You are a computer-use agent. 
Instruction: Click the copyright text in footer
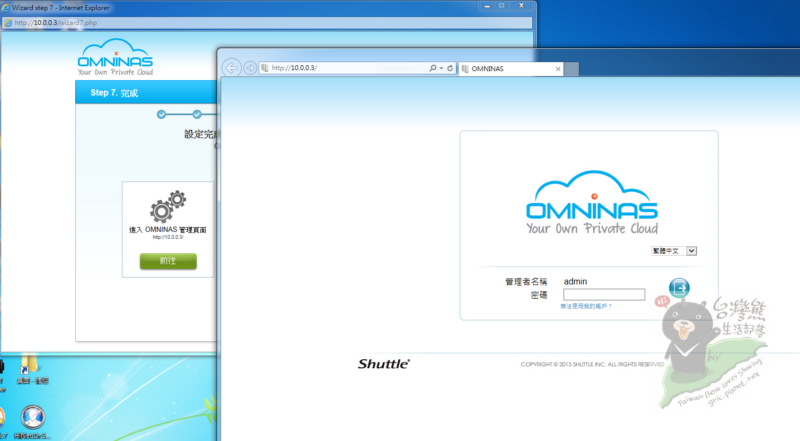pyautogui.click(x=592, y=364)
